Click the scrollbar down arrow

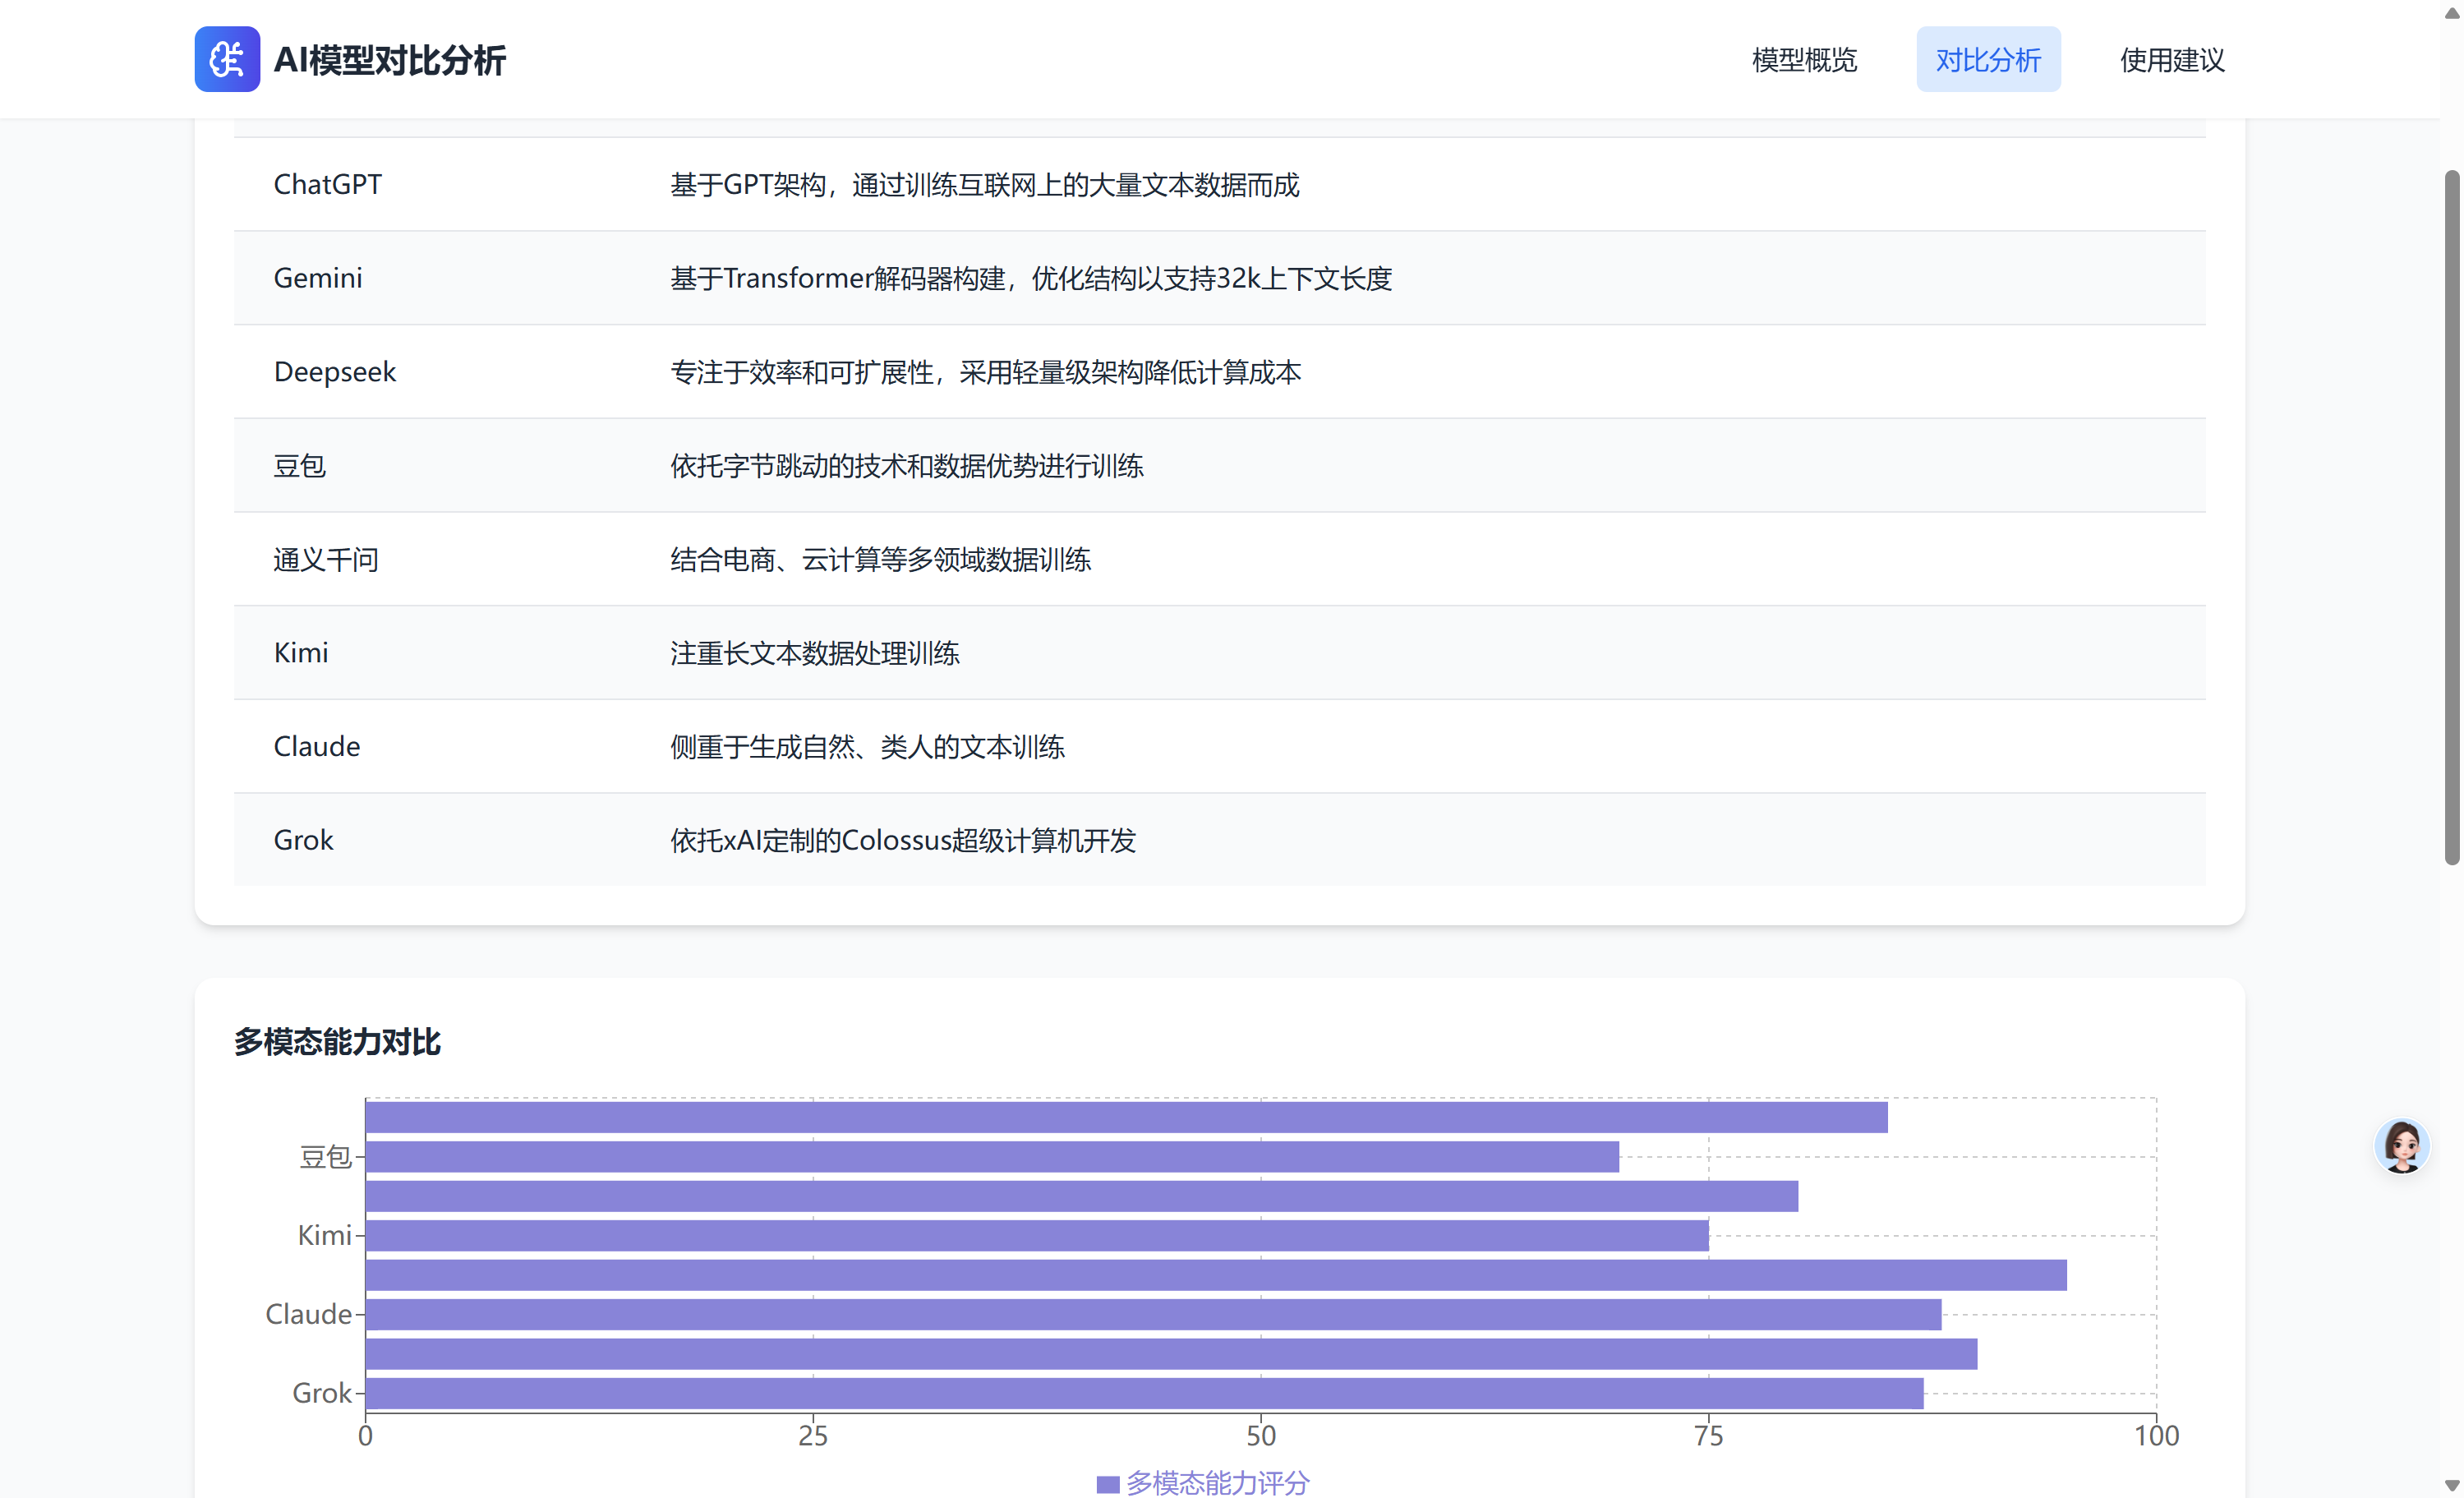point(2451,1486)
